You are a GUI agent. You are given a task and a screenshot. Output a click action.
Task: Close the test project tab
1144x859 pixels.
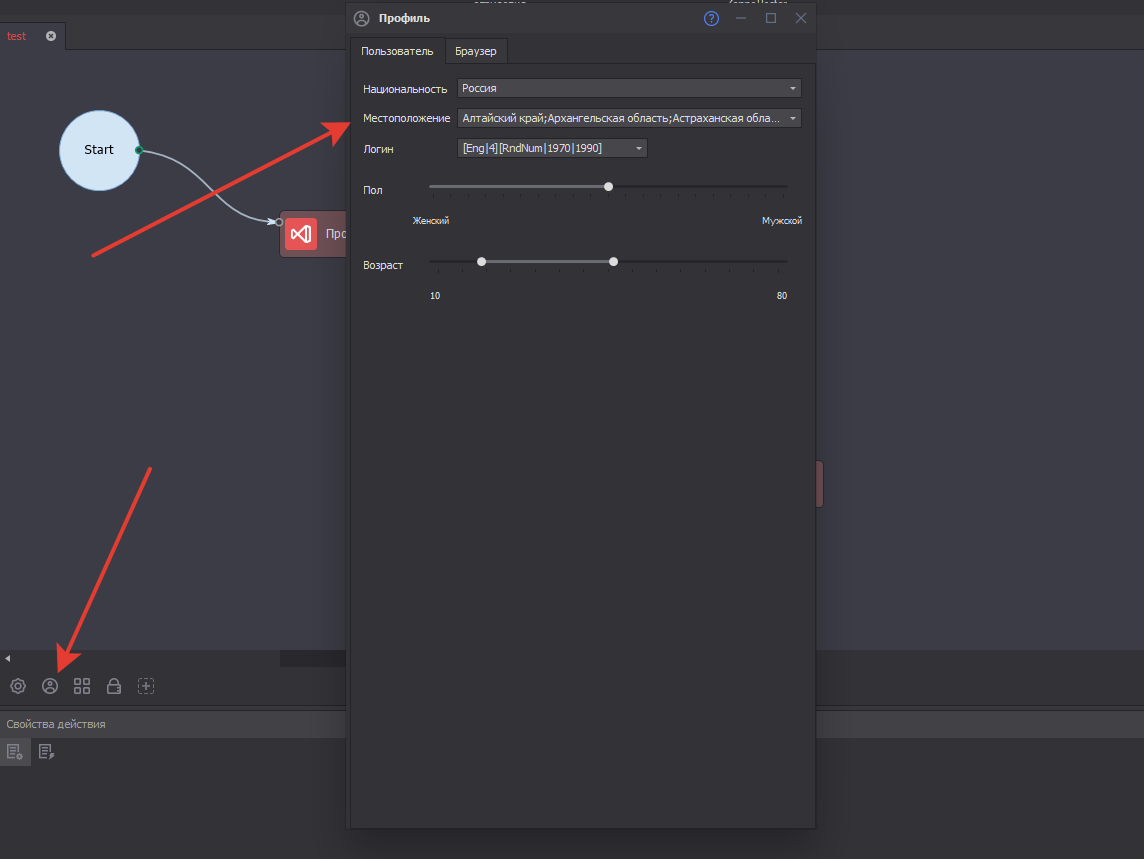click(x=51, y=36)
